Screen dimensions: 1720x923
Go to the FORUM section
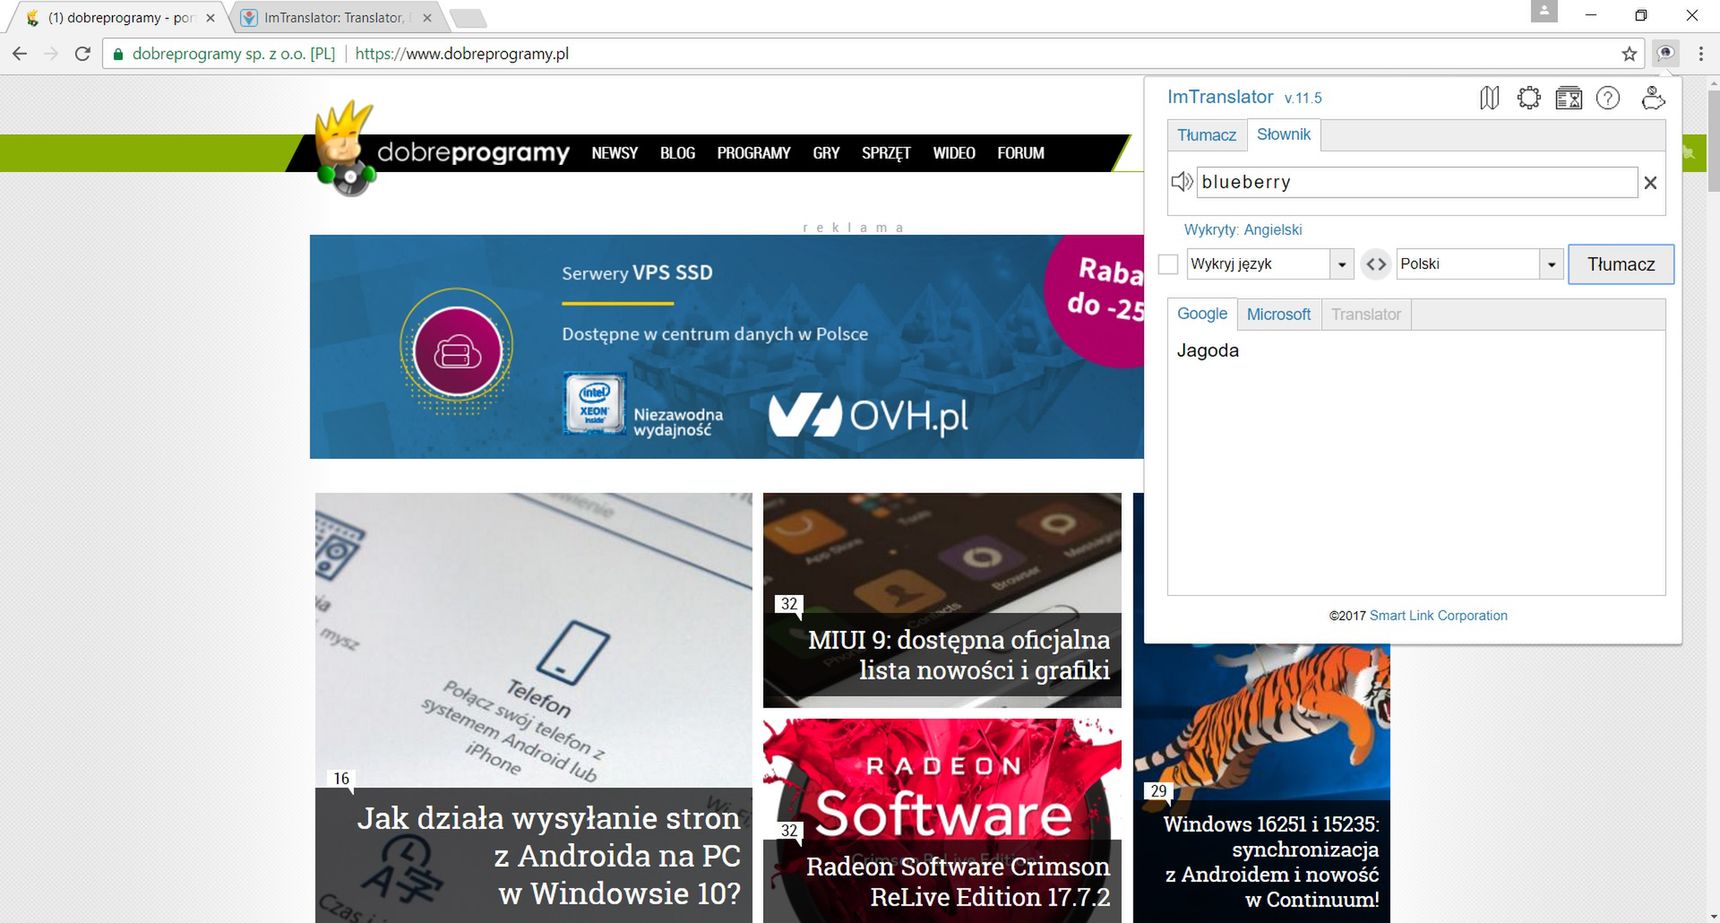1020,153
